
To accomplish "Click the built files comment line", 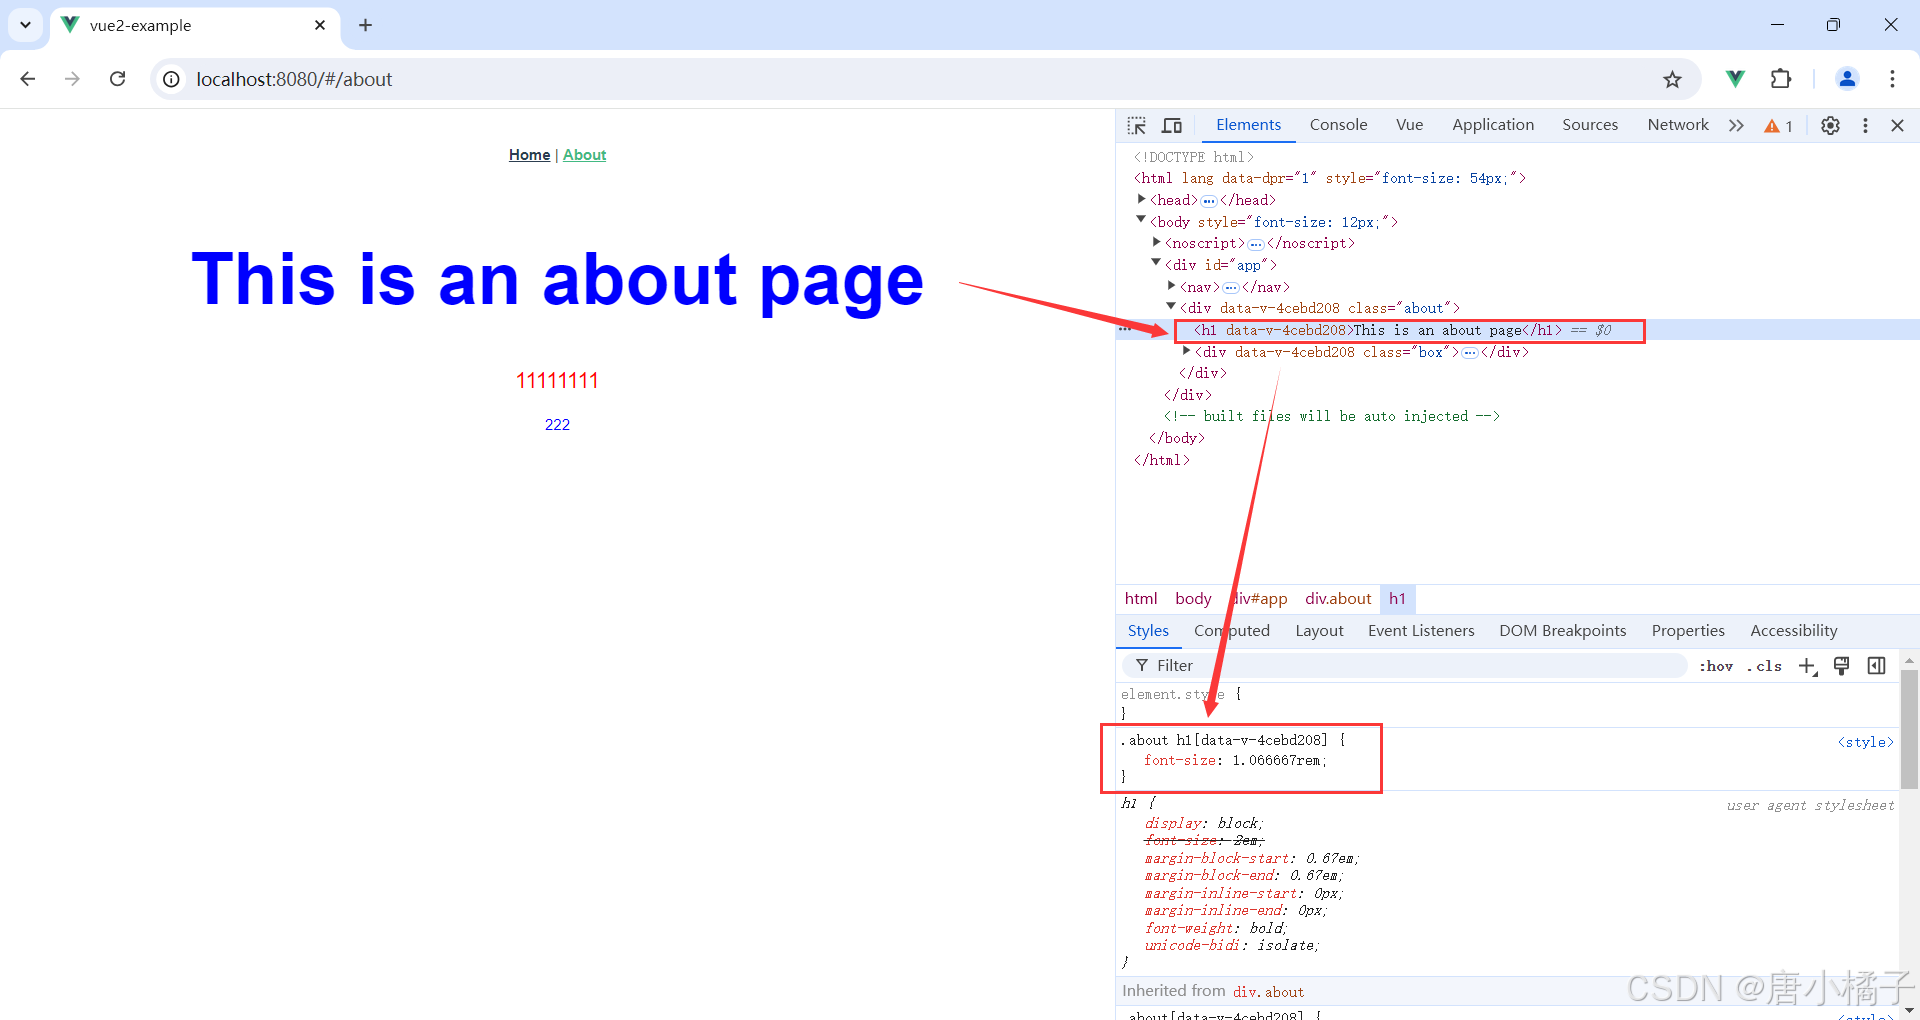I will (1331, 416).
